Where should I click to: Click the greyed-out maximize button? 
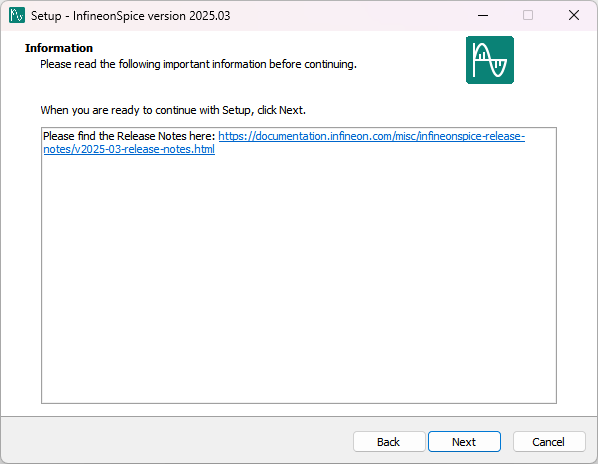[x=528, y=15]
